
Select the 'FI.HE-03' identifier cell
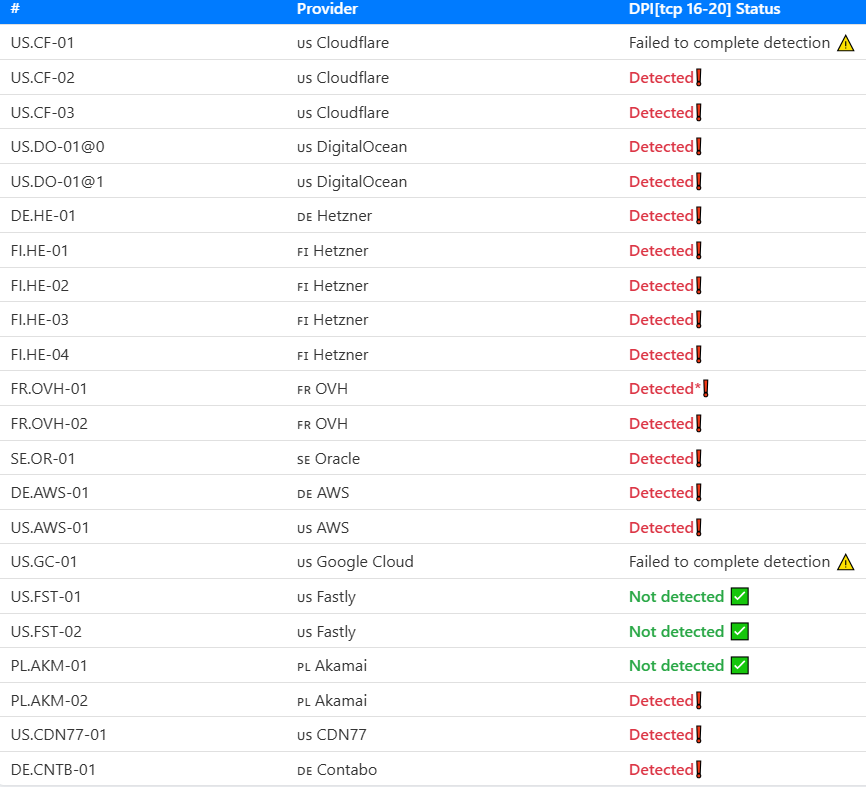40,320
